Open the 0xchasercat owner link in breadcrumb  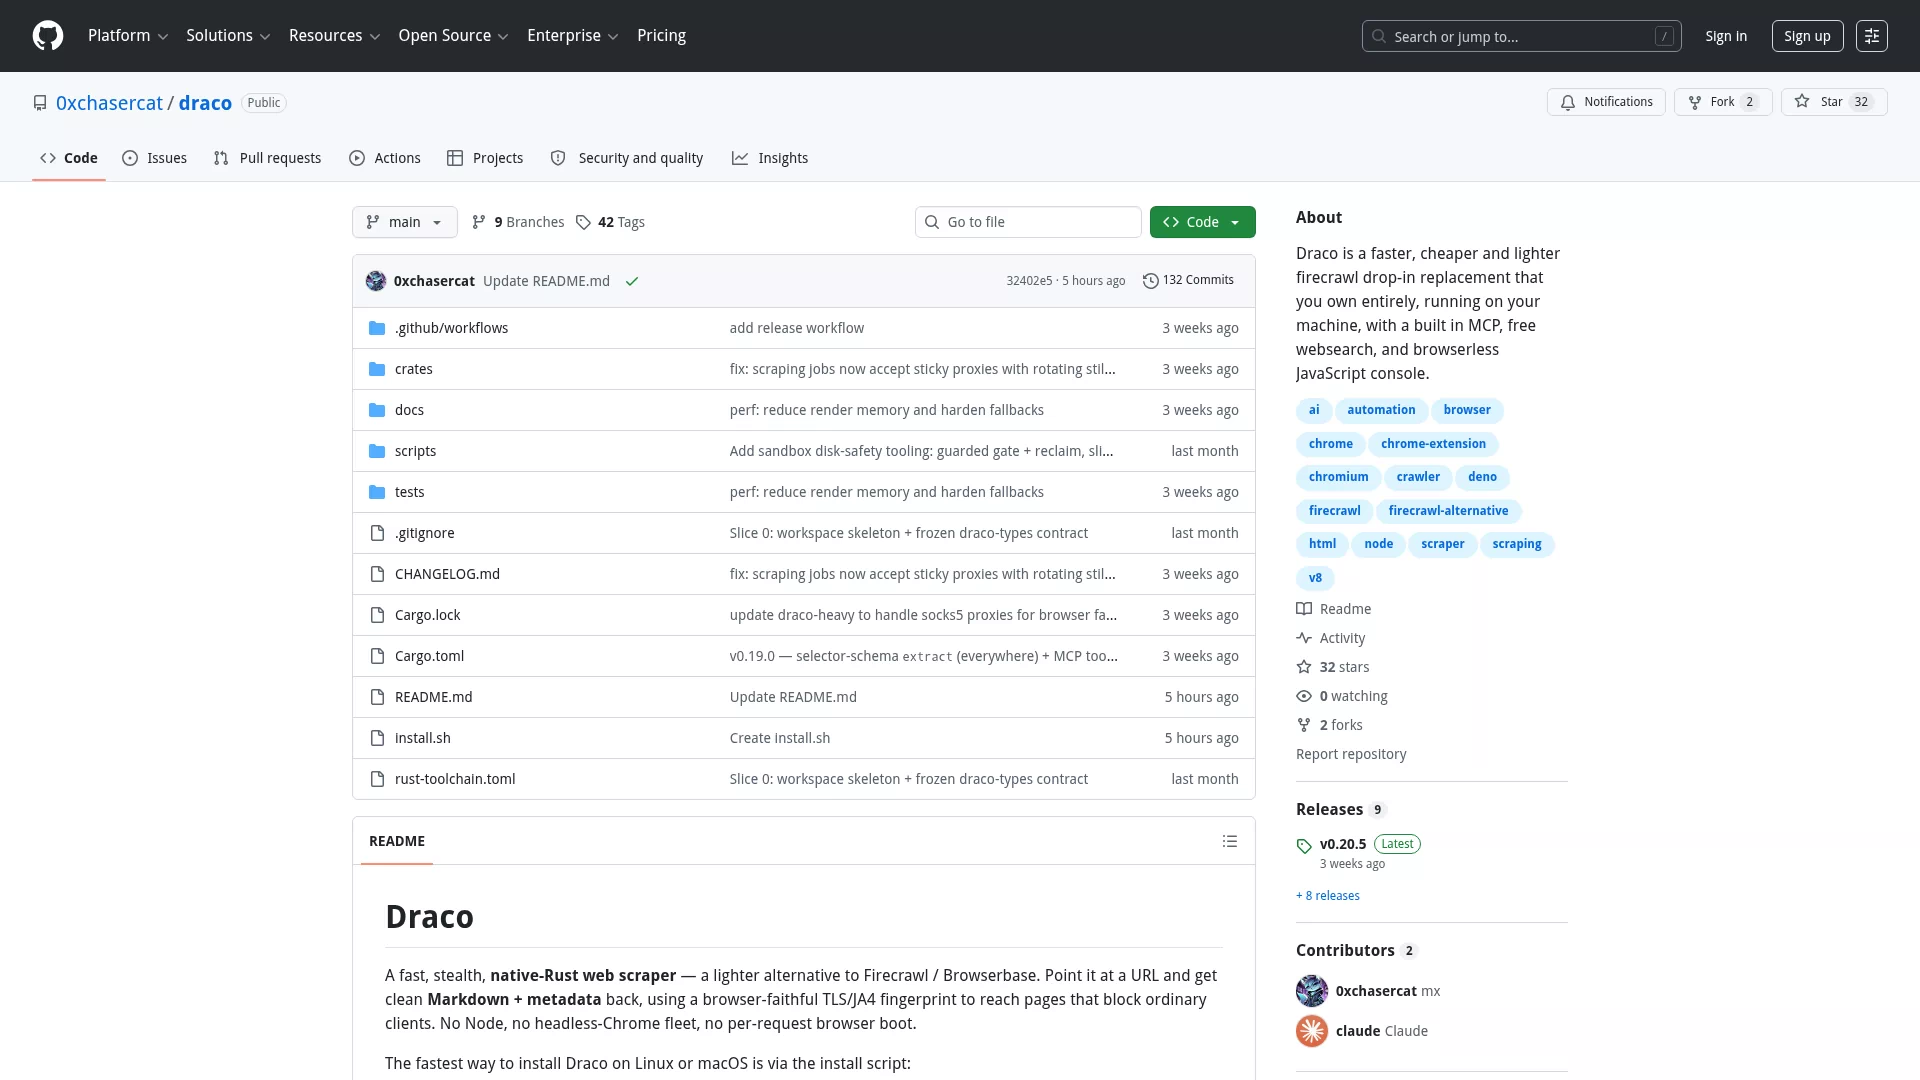pos(109,103)
